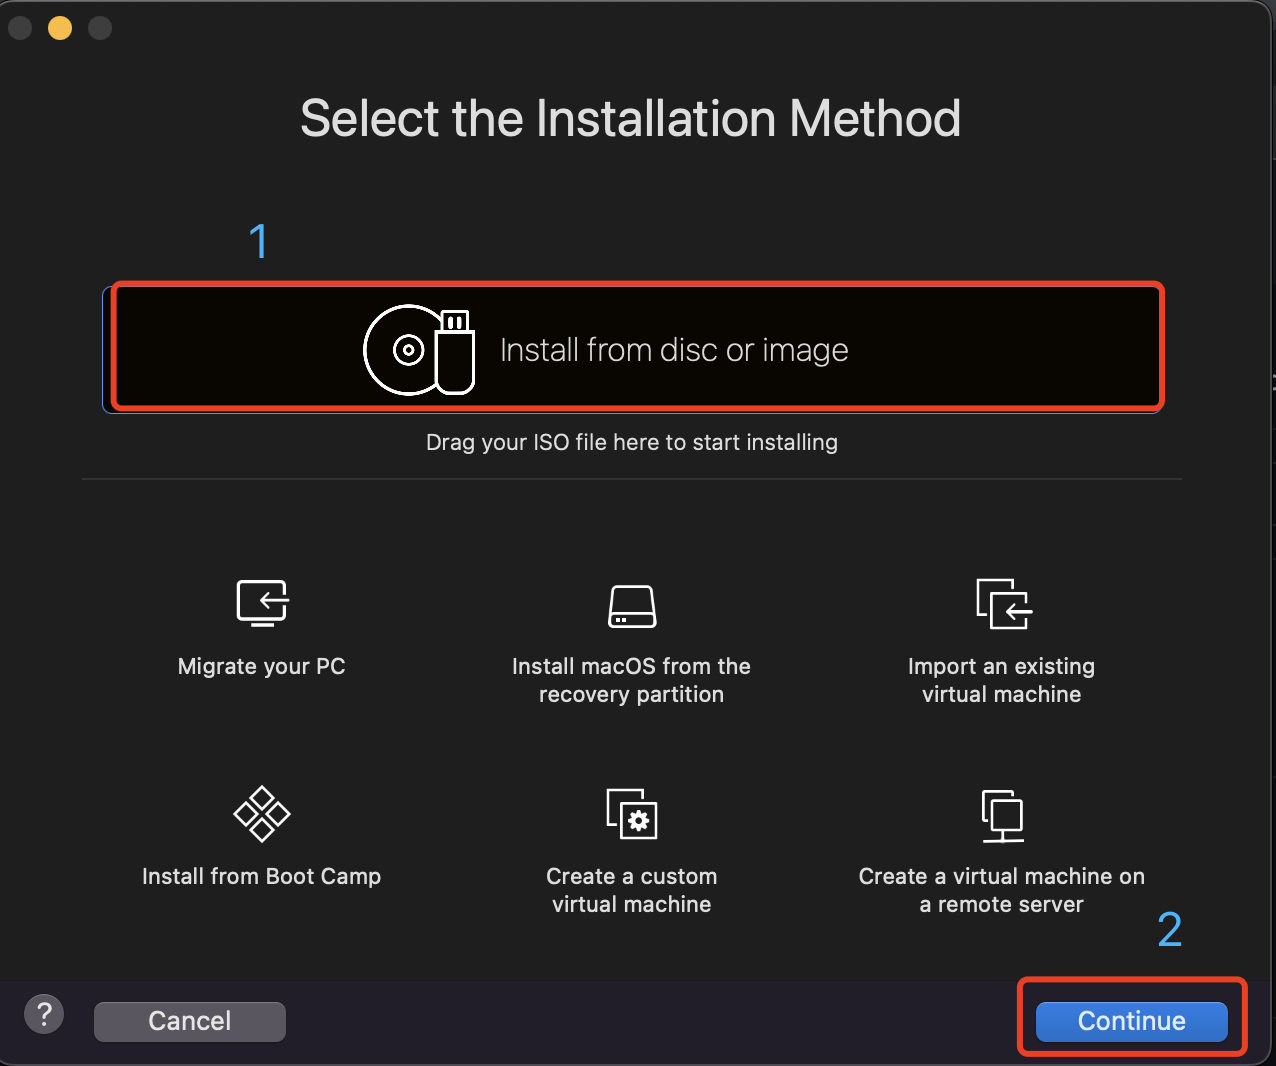Minimize the window with the yellow button
The width and height of the screenshot is (1276, 1066).
(60, 28)
